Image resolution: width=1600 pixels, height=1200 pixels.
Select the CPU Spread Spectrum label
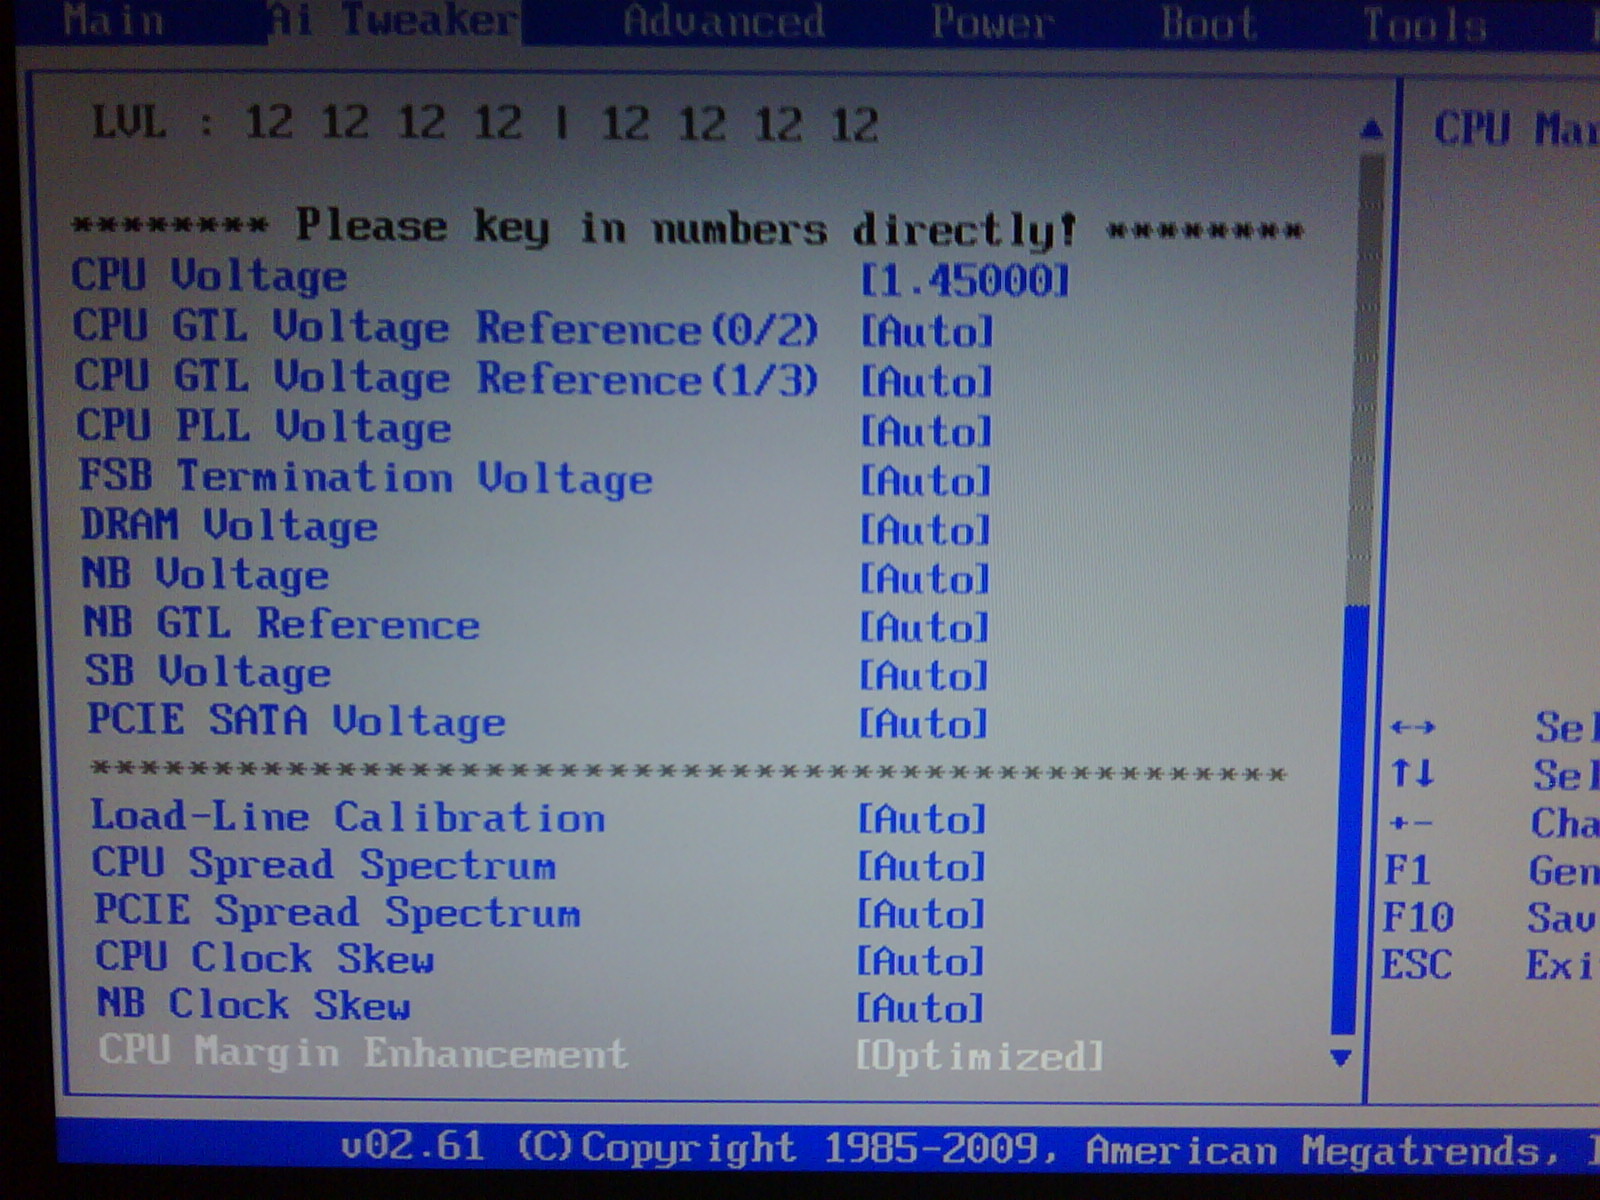[324, 864]
